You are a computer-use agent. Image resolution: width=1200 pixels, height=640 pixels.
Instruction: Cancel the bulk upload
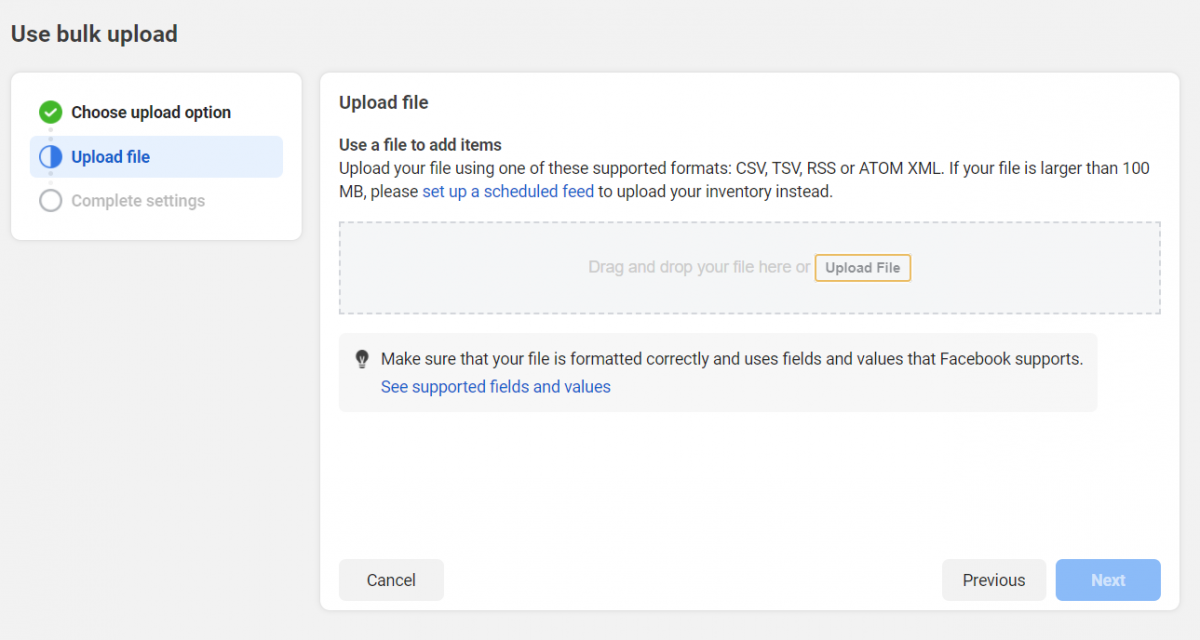pos(391,580)
